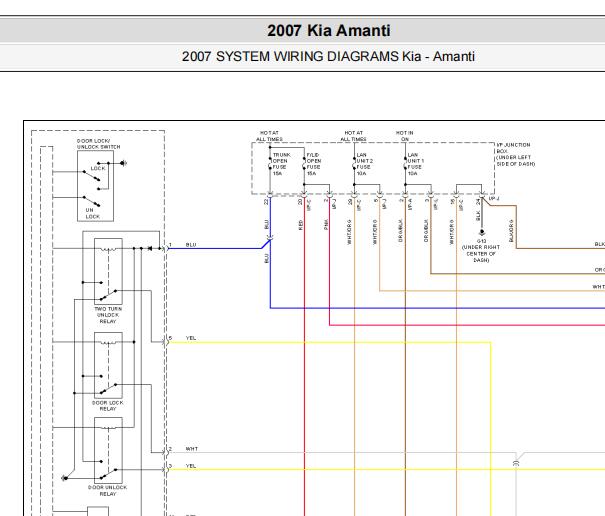
Task: Click the vertical 'BLK/ORG' wire label
Action: (512, 231)
